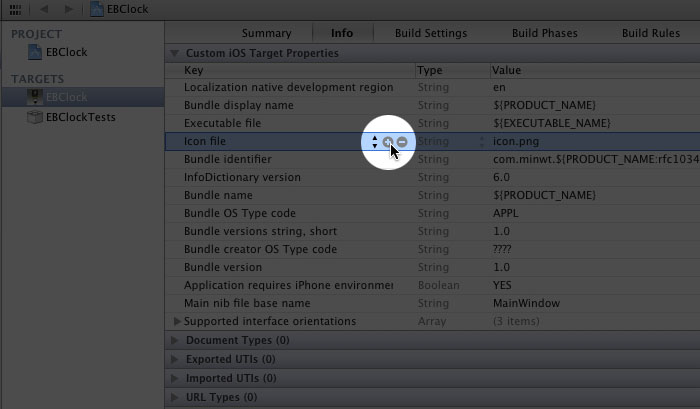Viewport: 700px width, 409px height.
Task: Select the EBClock target label
Action: 67,97
